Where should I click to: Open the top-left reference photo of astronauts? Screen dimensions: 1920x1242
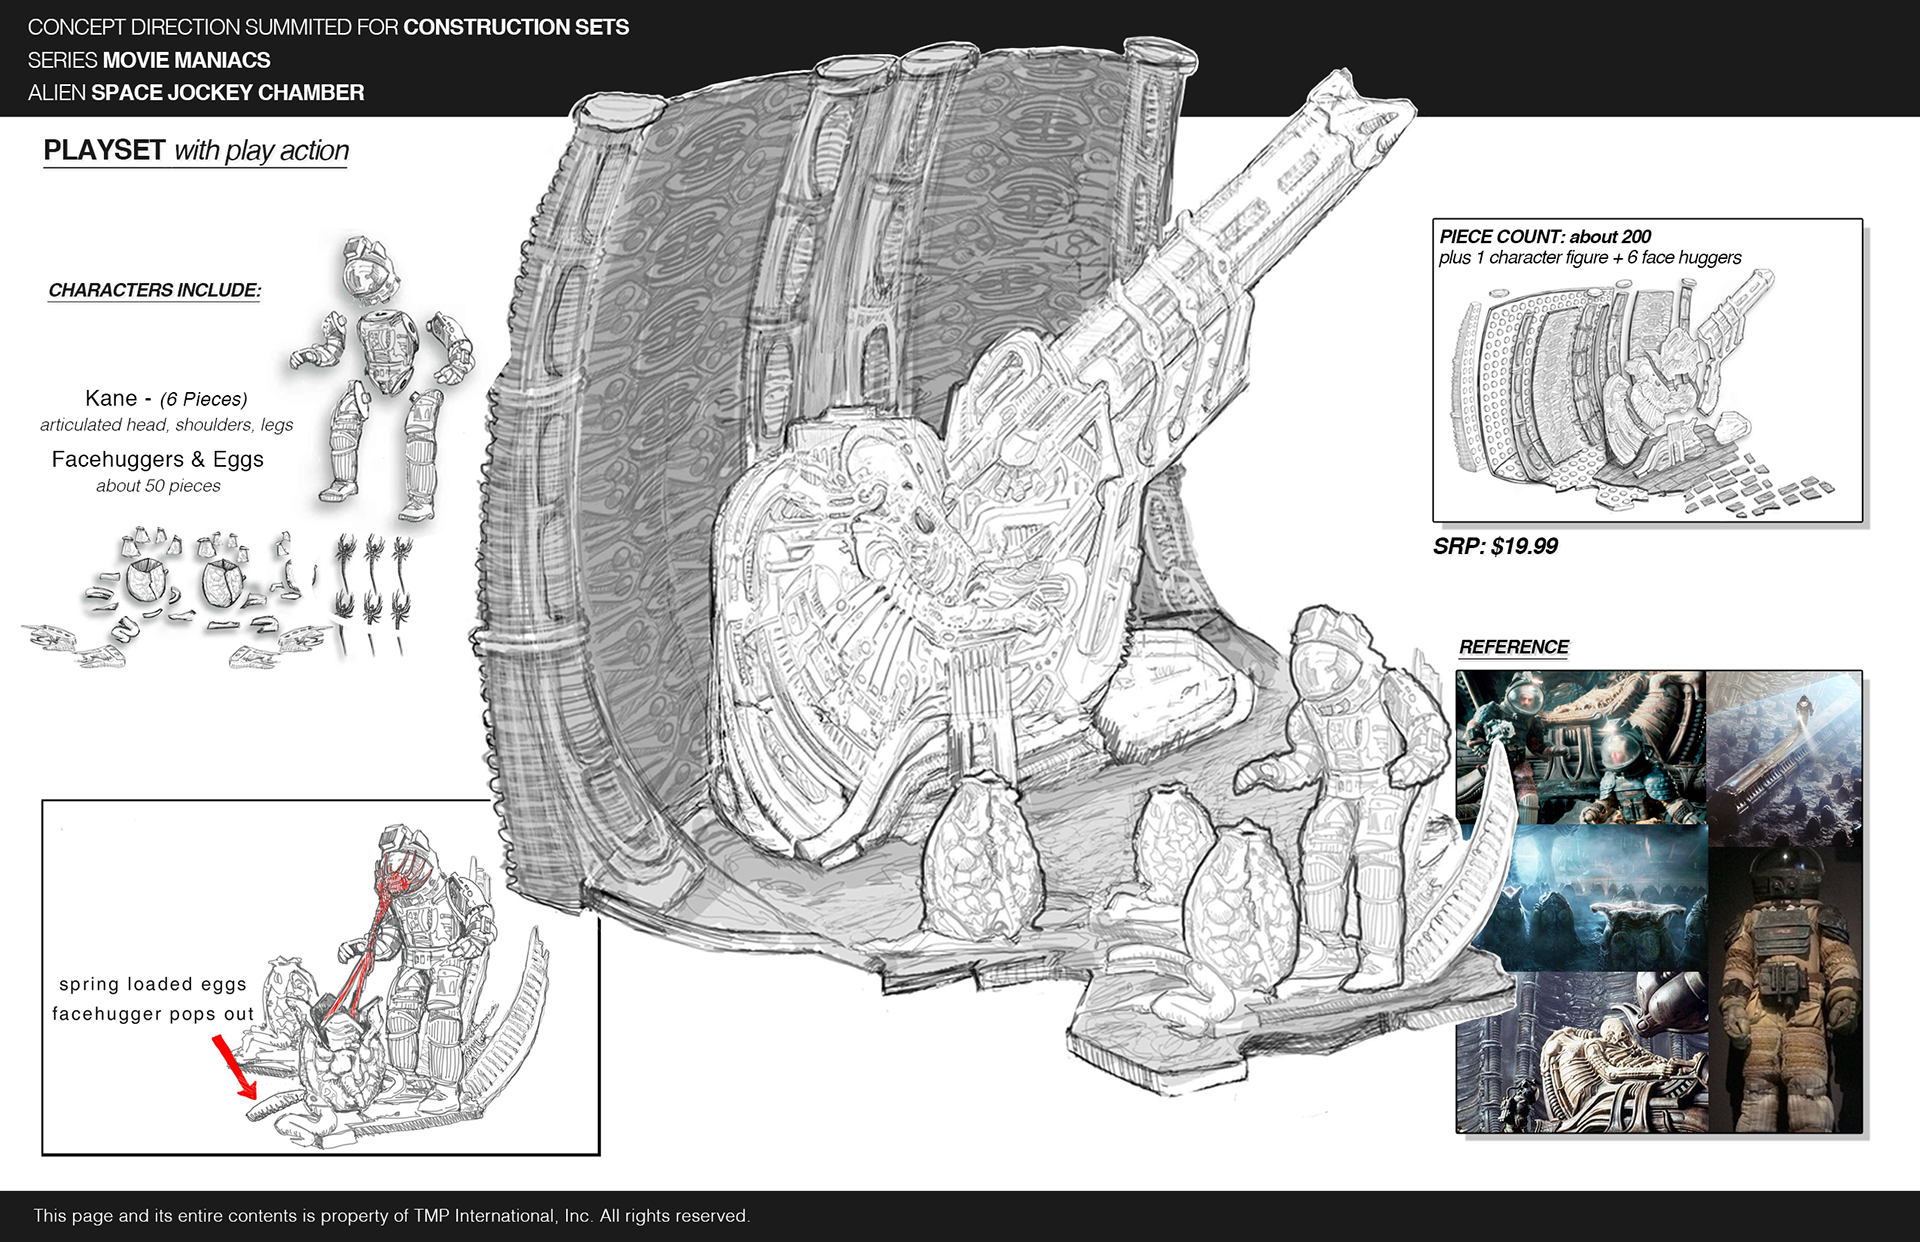(1581, 747)
